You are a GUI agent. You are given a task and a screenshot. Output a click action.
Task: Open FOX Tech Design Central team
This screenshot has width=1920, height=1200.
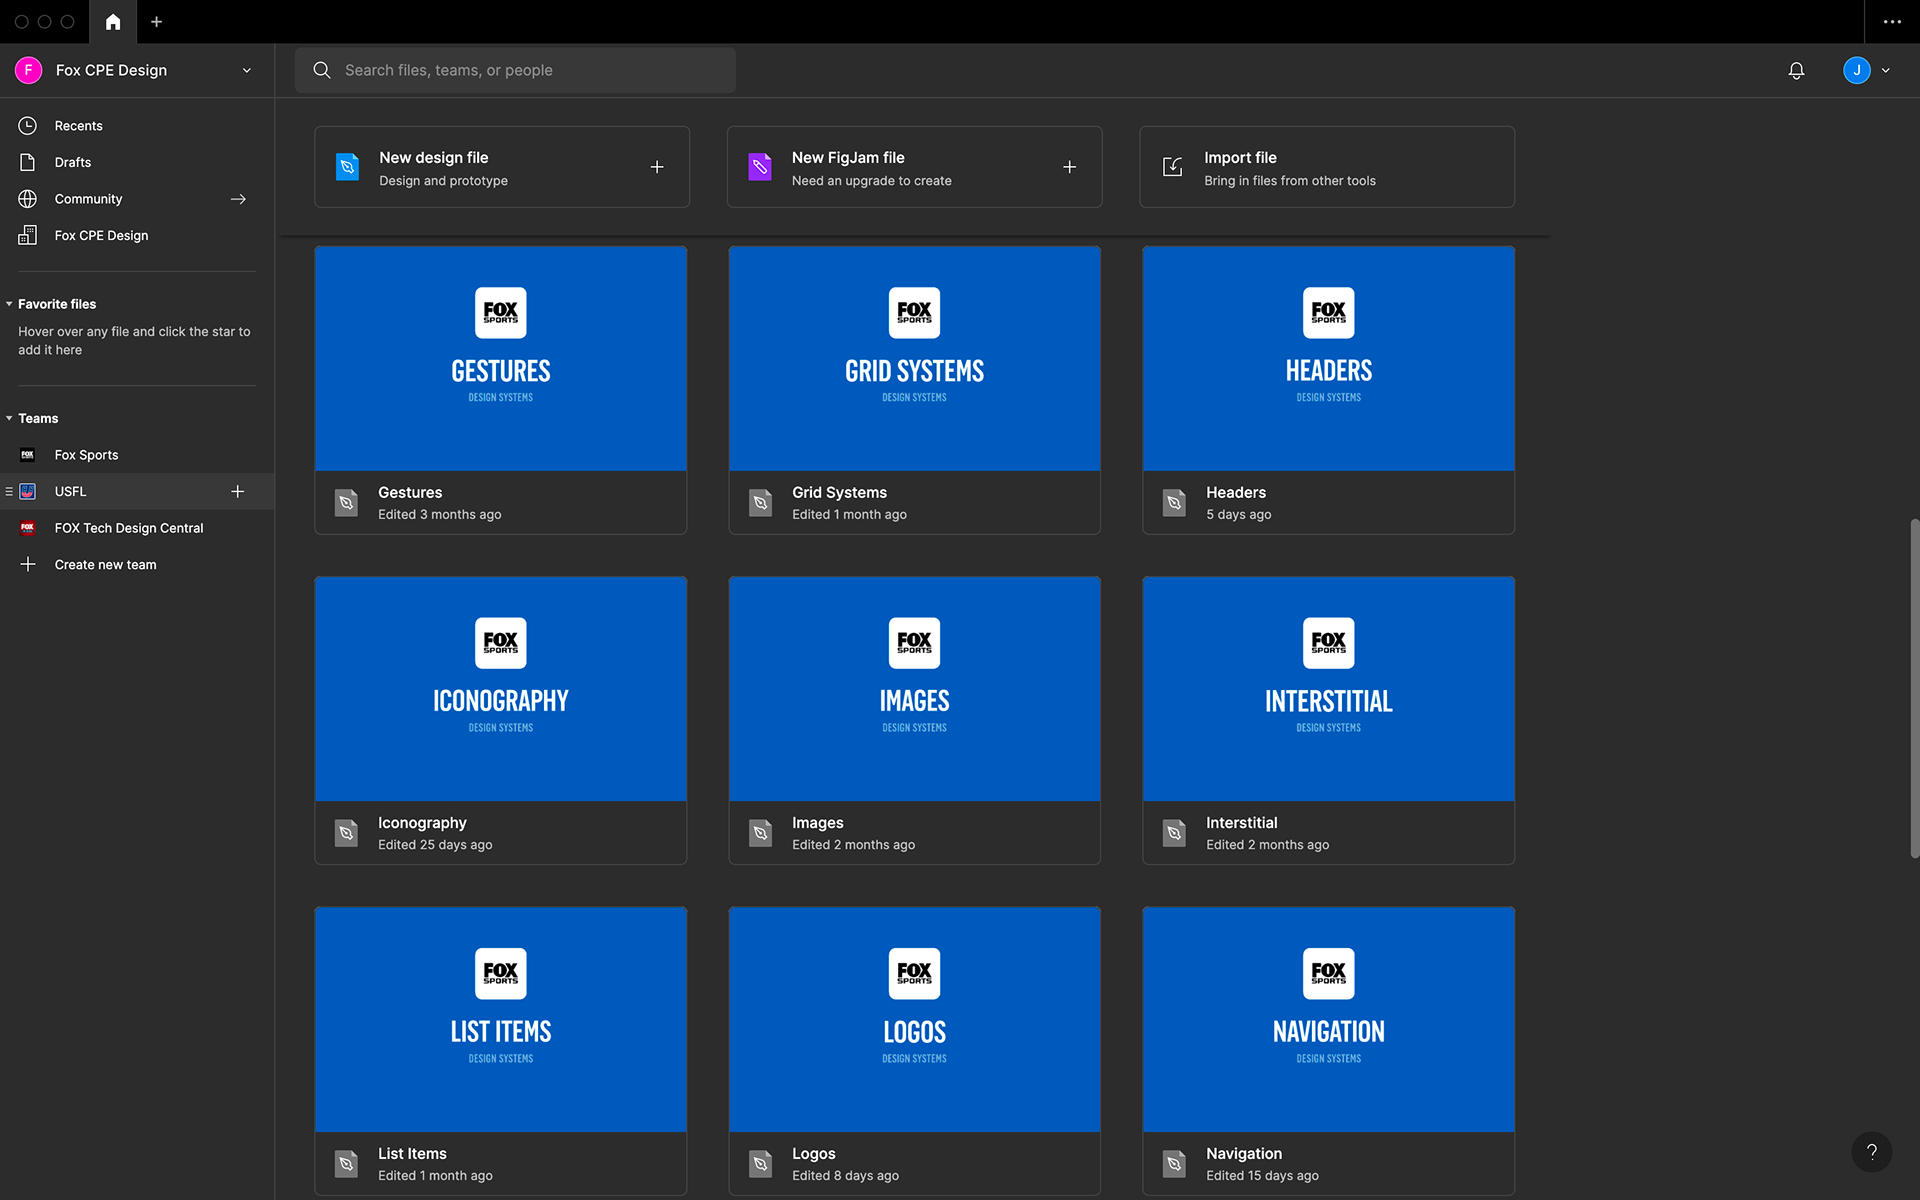pyautogui.click(x=137, y=528)
